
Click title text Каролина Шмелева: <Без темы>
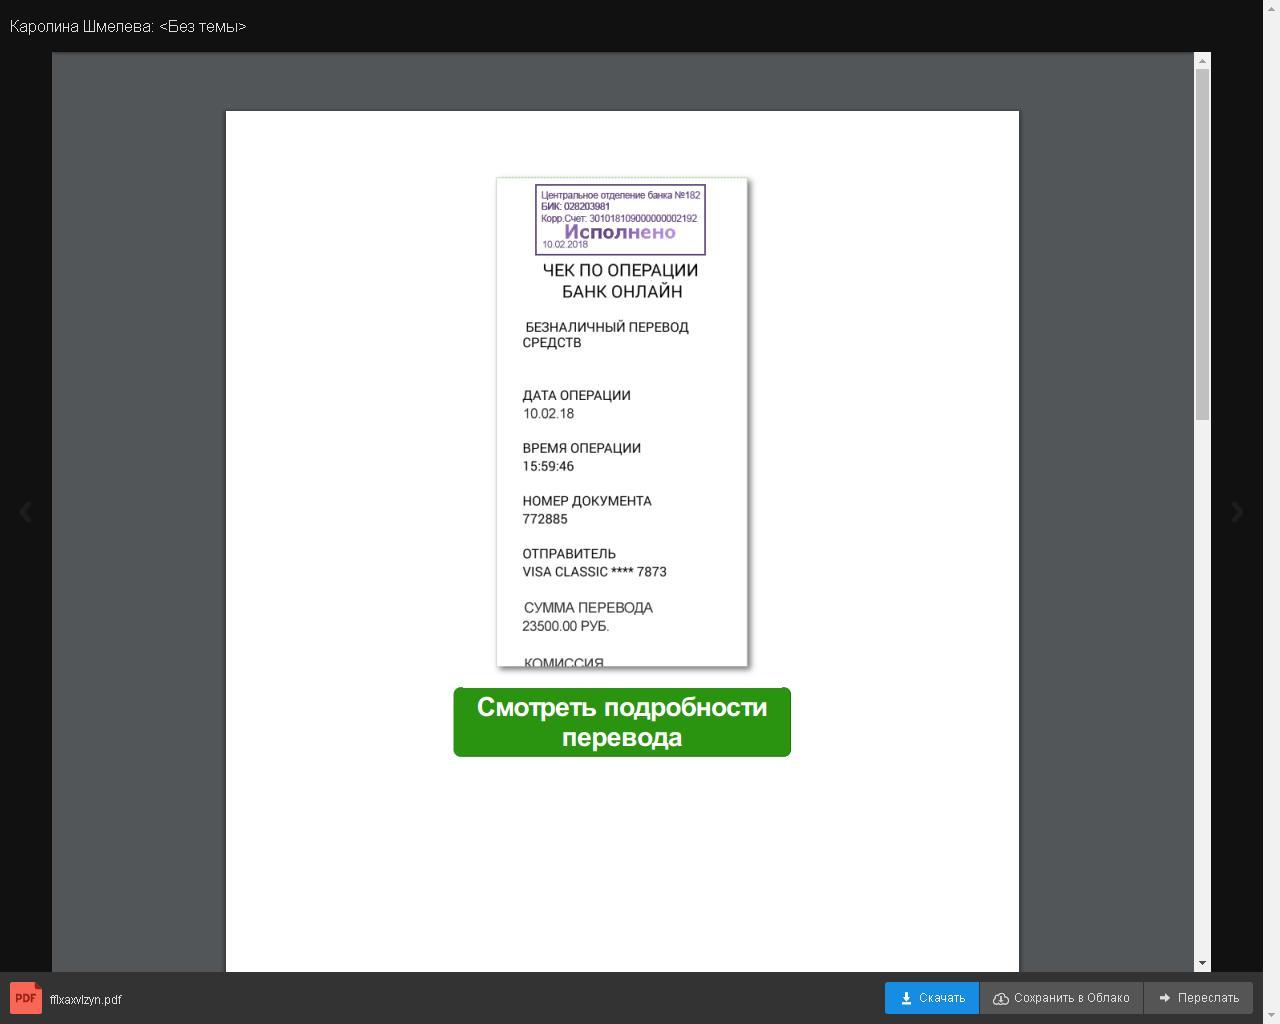pyautogui.click(x=128, y=26)
